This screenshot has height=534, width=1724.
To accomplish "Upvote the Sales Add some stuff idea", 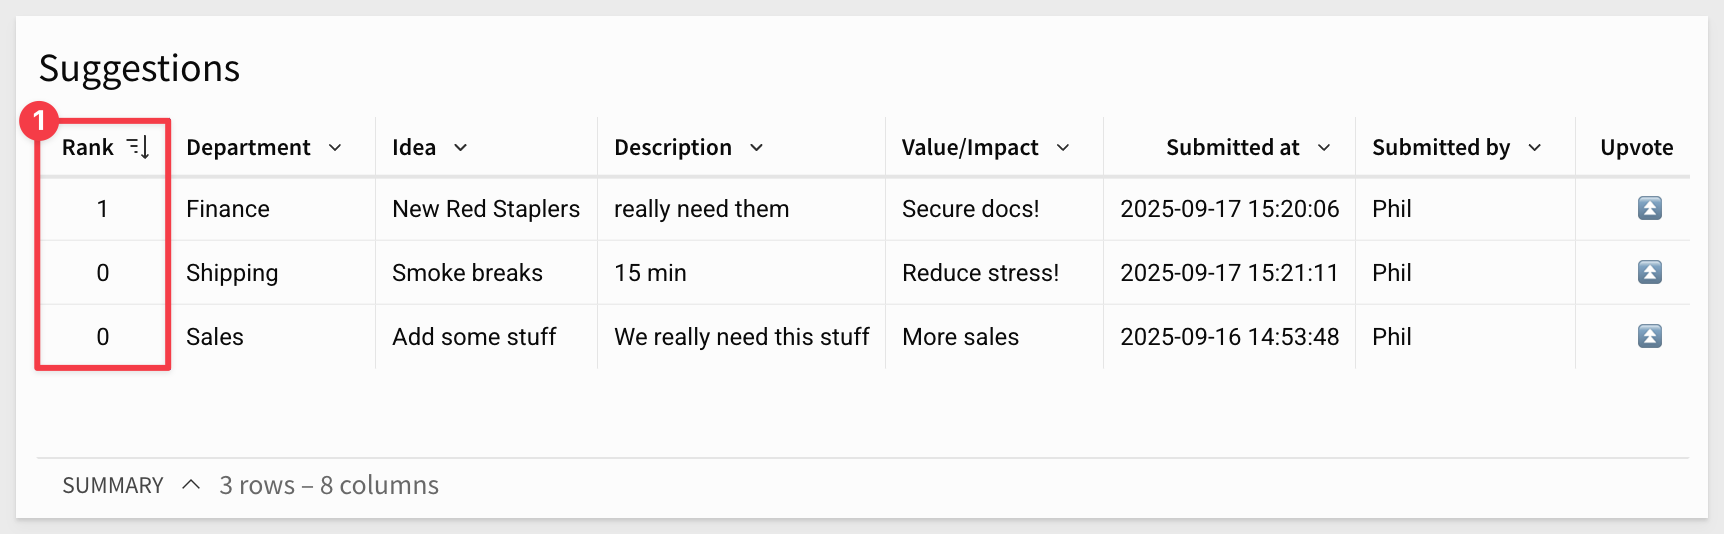I will coord(1649,336).
